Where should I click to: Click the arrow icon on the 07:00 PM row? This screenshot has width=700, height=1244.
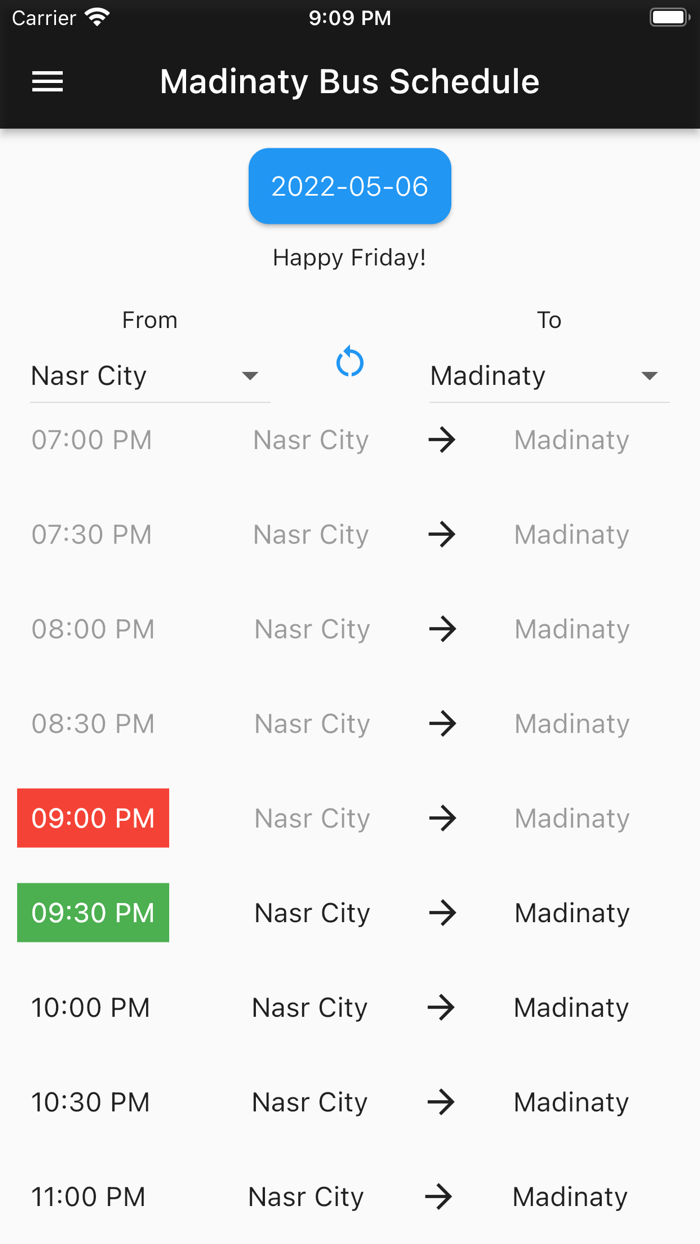click(442, 440)
